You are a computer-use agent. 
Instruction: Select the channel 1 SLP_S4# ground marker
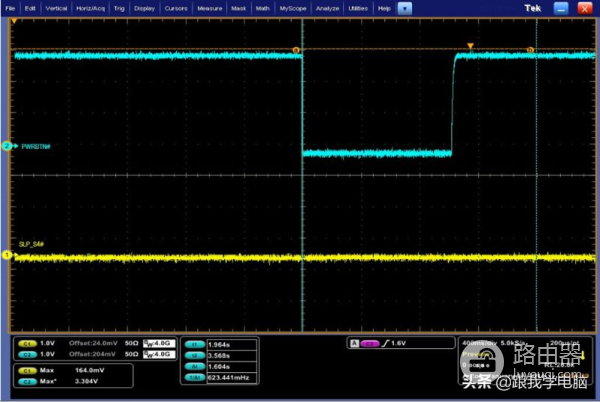click(7, 256)
